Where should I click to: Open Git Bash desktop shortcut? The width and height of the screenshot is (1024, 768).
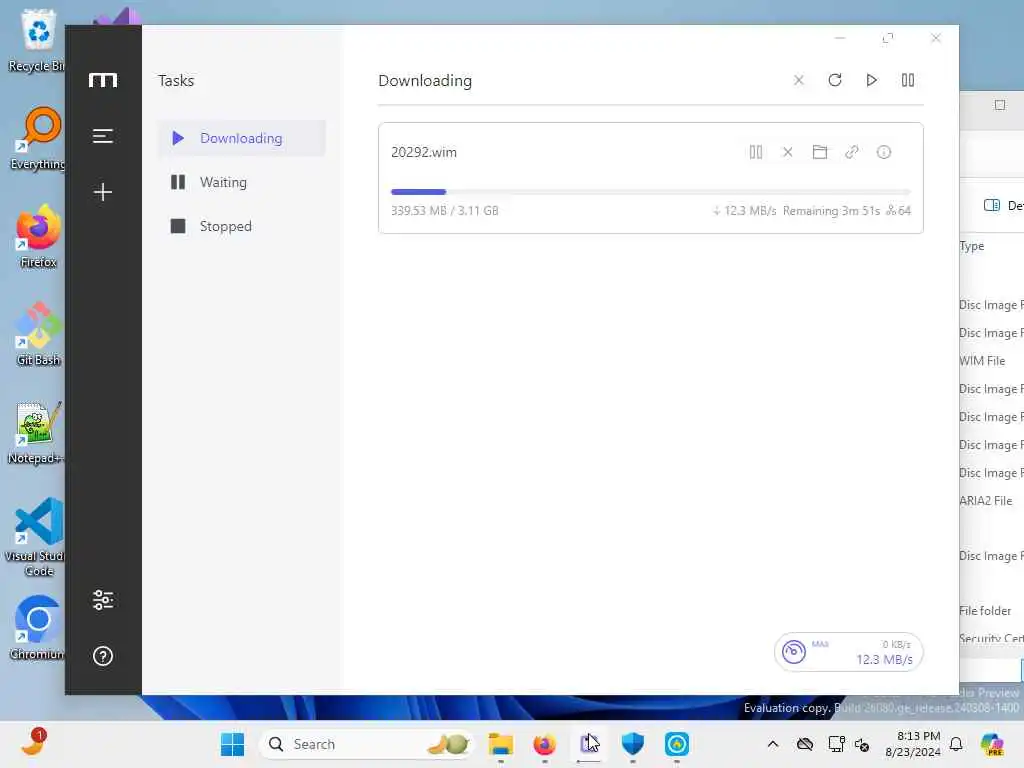coord(38,334)
